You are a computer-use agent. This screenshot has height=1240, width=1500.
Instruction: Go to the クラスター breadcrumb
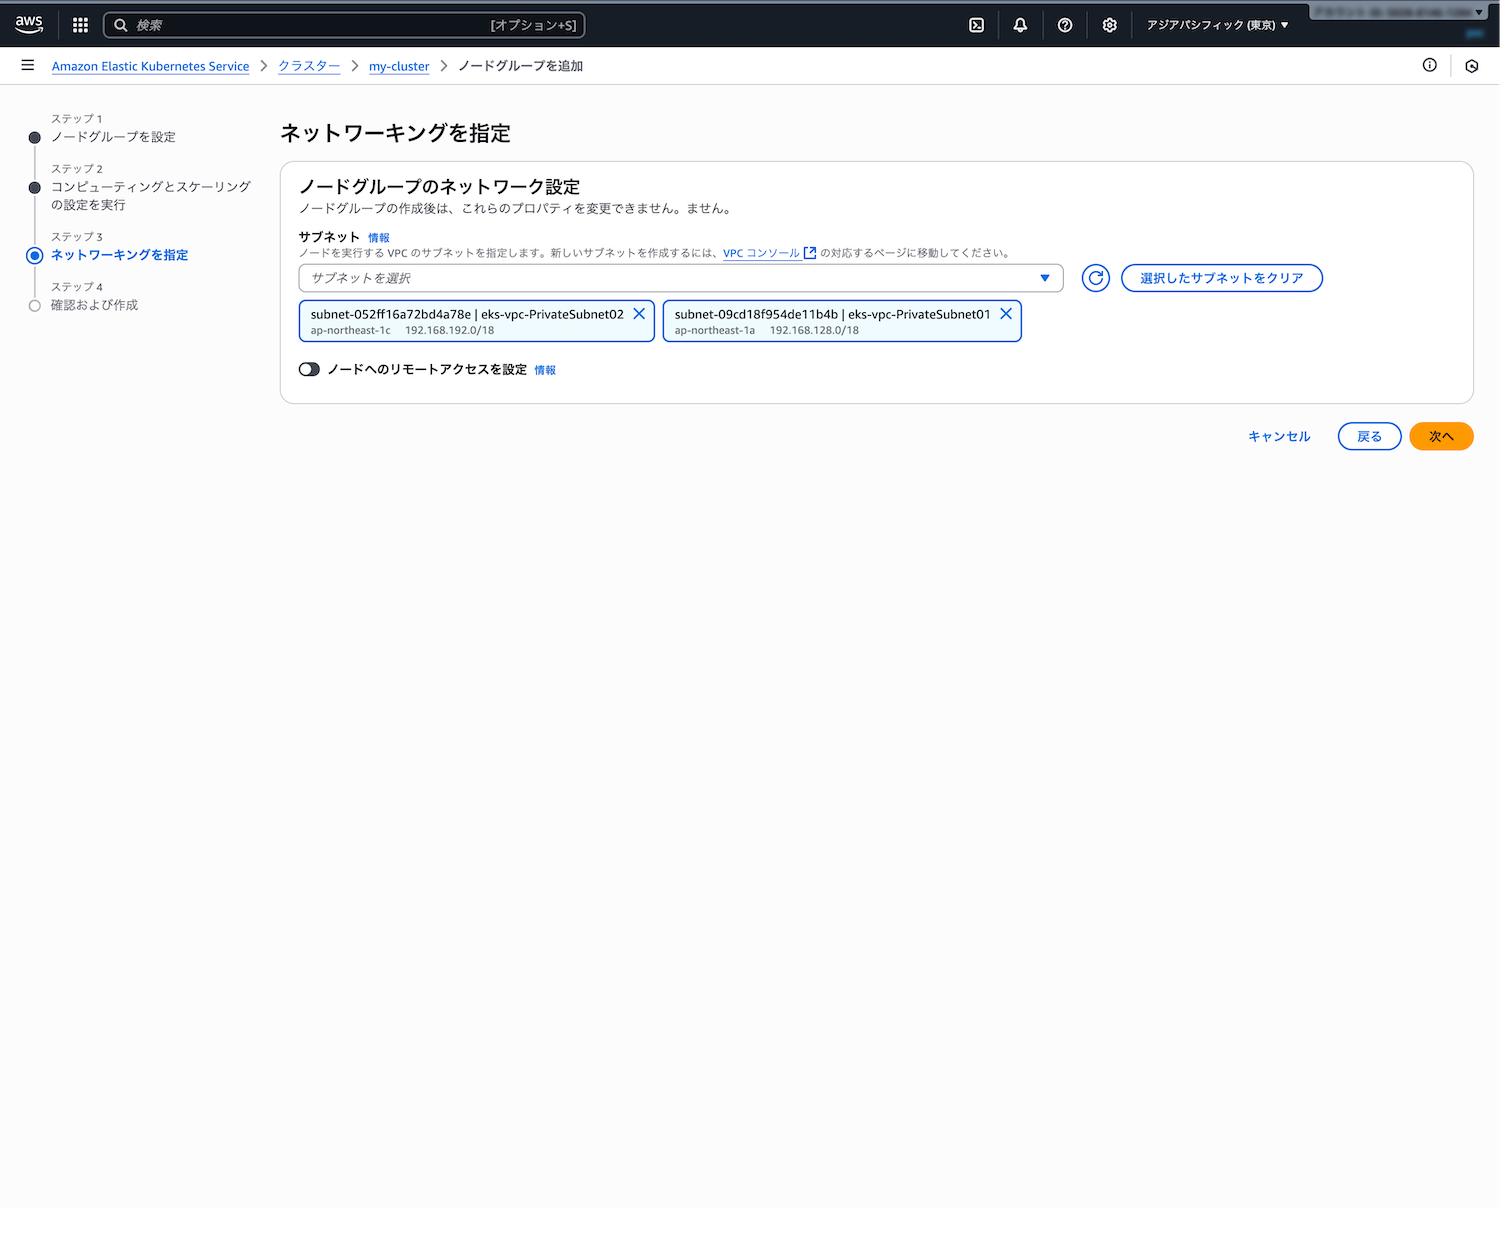coord(308,66)
